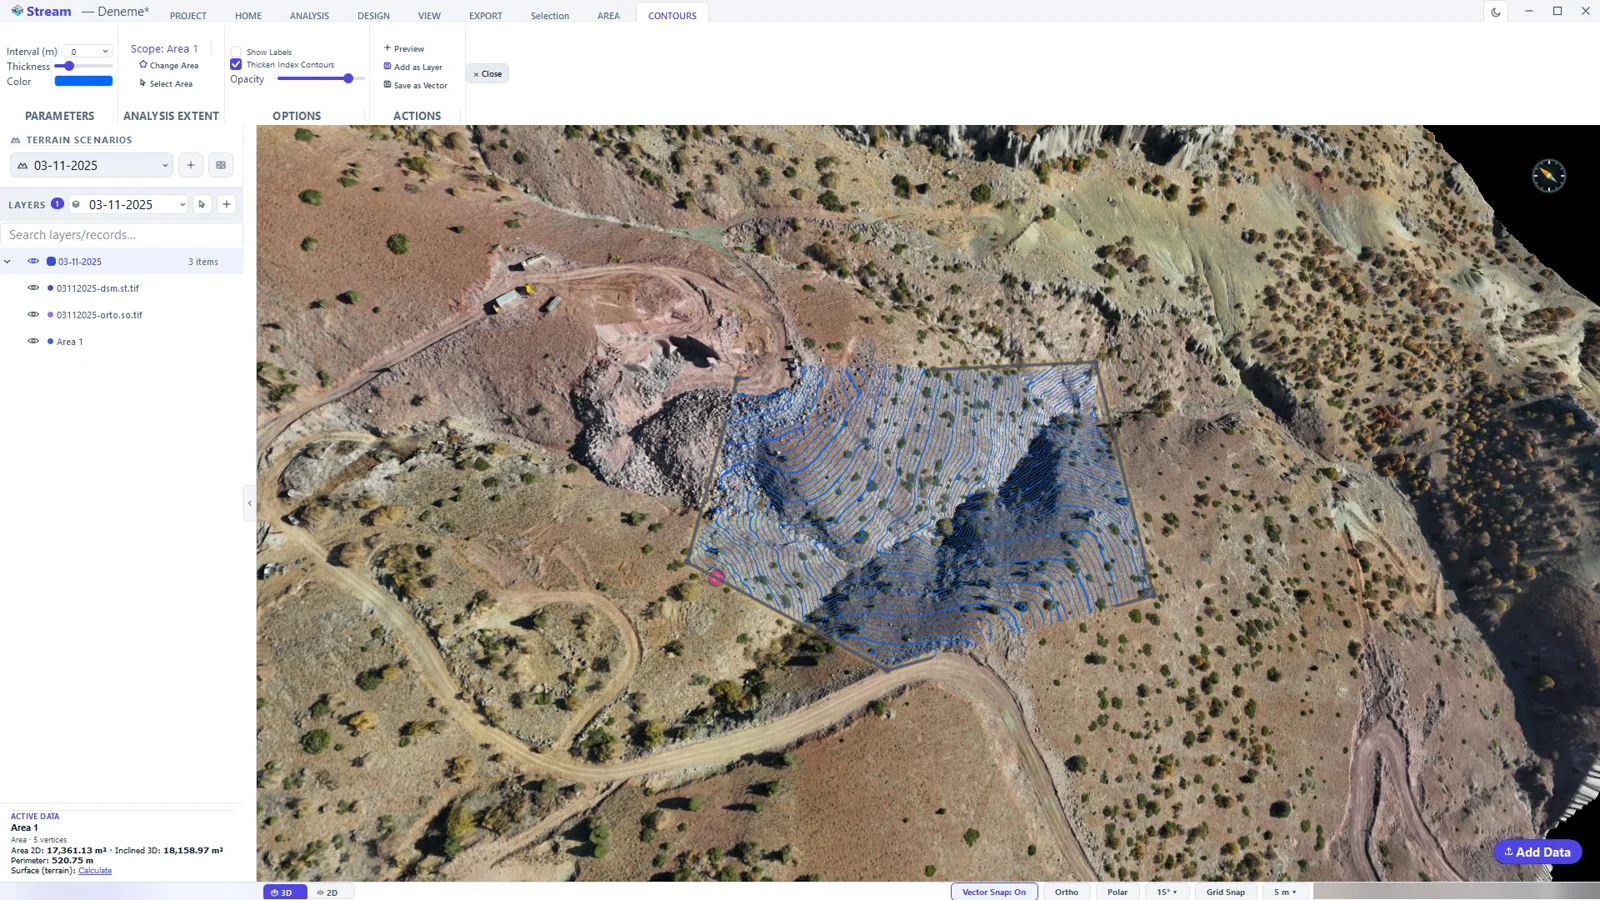Add new layer with plus icon
The image size is (1600, 900).
(227, 204)
